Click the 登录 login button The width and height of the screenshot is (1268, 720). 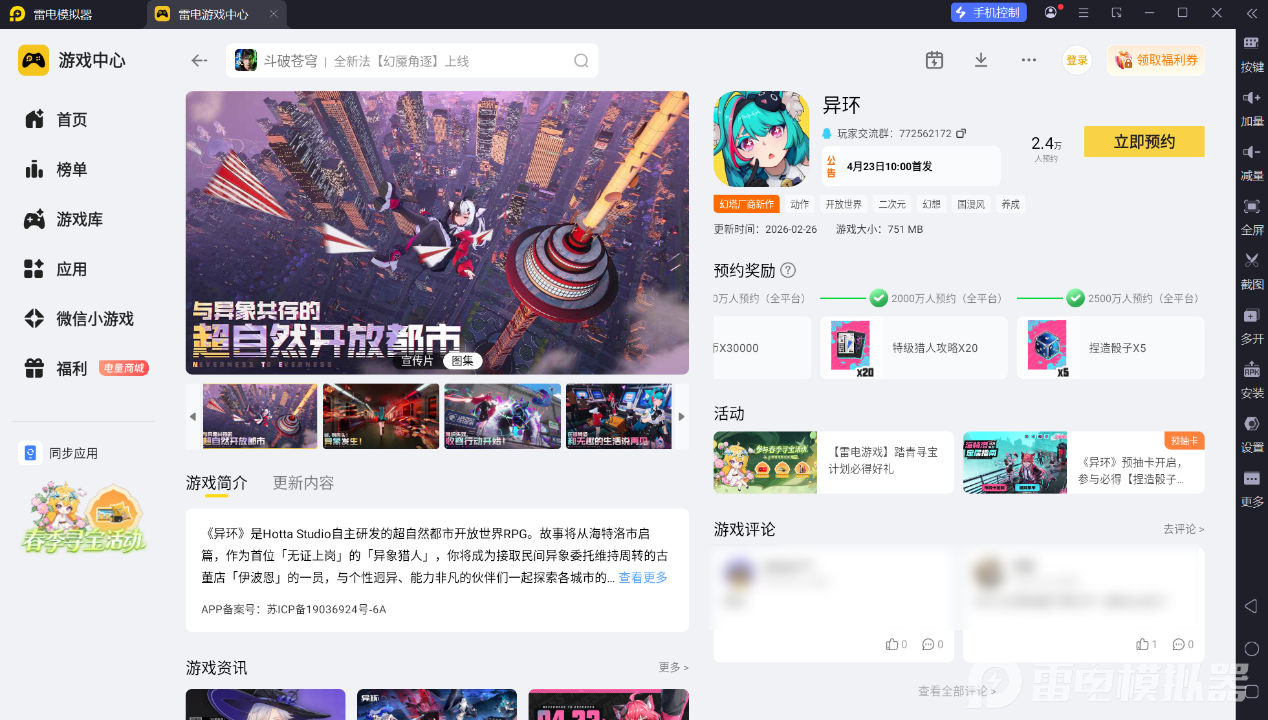tap(1077, 60)
